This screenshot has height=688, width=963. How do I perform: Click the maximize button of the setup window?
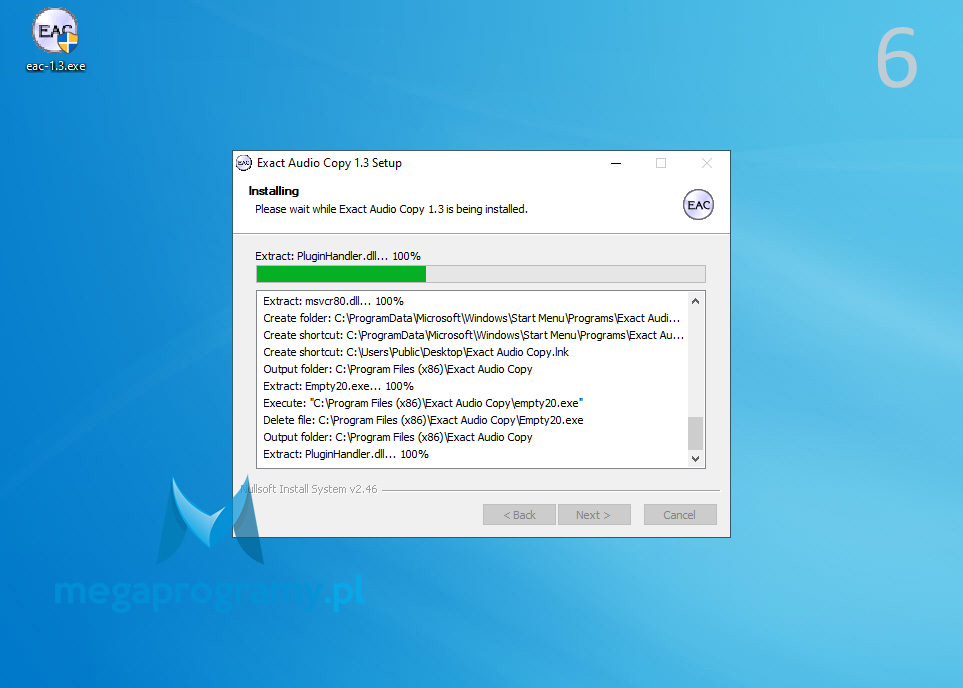pyautogui.click(x=661, y=163)
